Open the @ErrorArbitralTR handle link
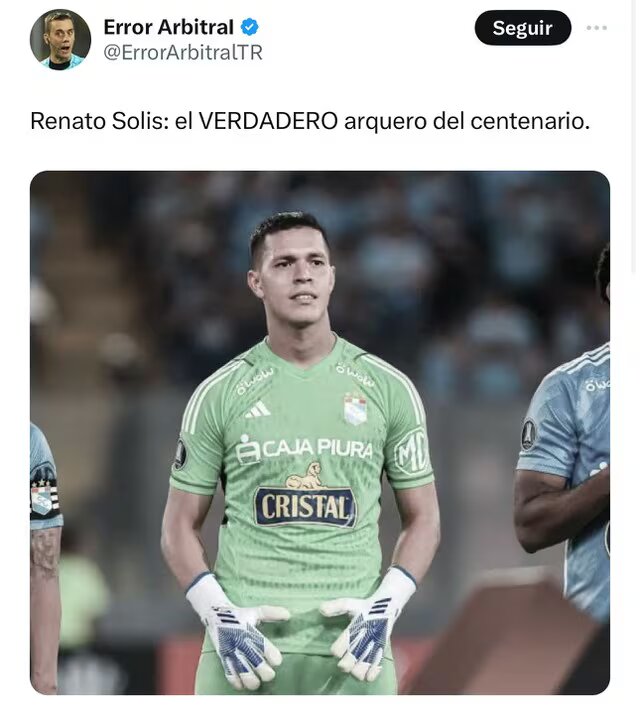 point(183,53)
